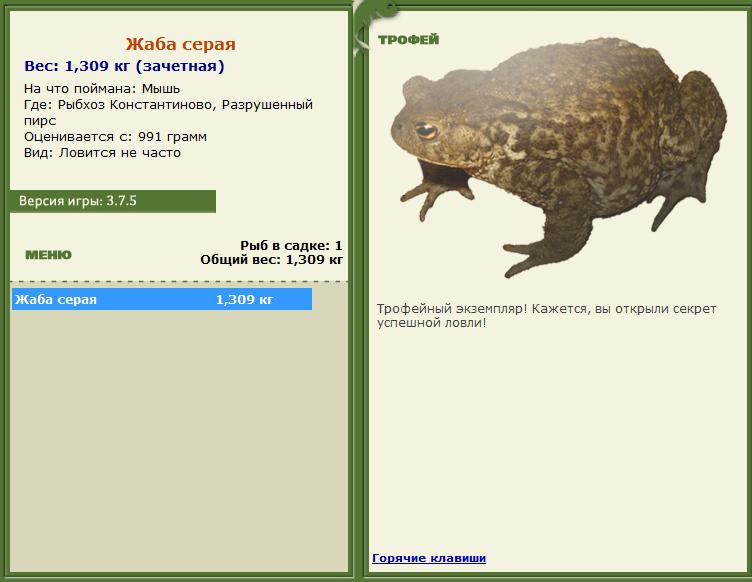Click the 'Общий вес: 1,309 кг' total
Image resolution: width=752 pixels, height=582 pixels.
click(271, 260)
